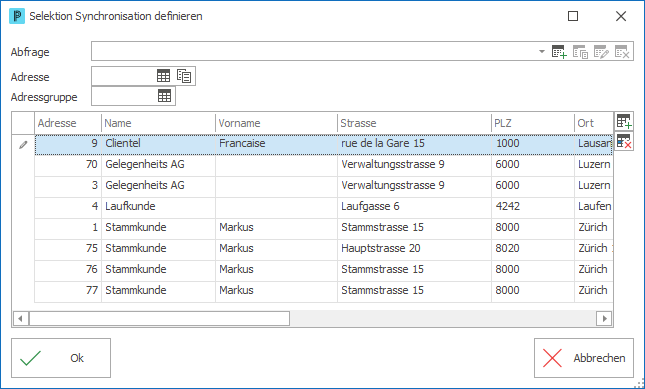
Task: Sort by the PLZ column header
Action: click(x=533, y=123)
